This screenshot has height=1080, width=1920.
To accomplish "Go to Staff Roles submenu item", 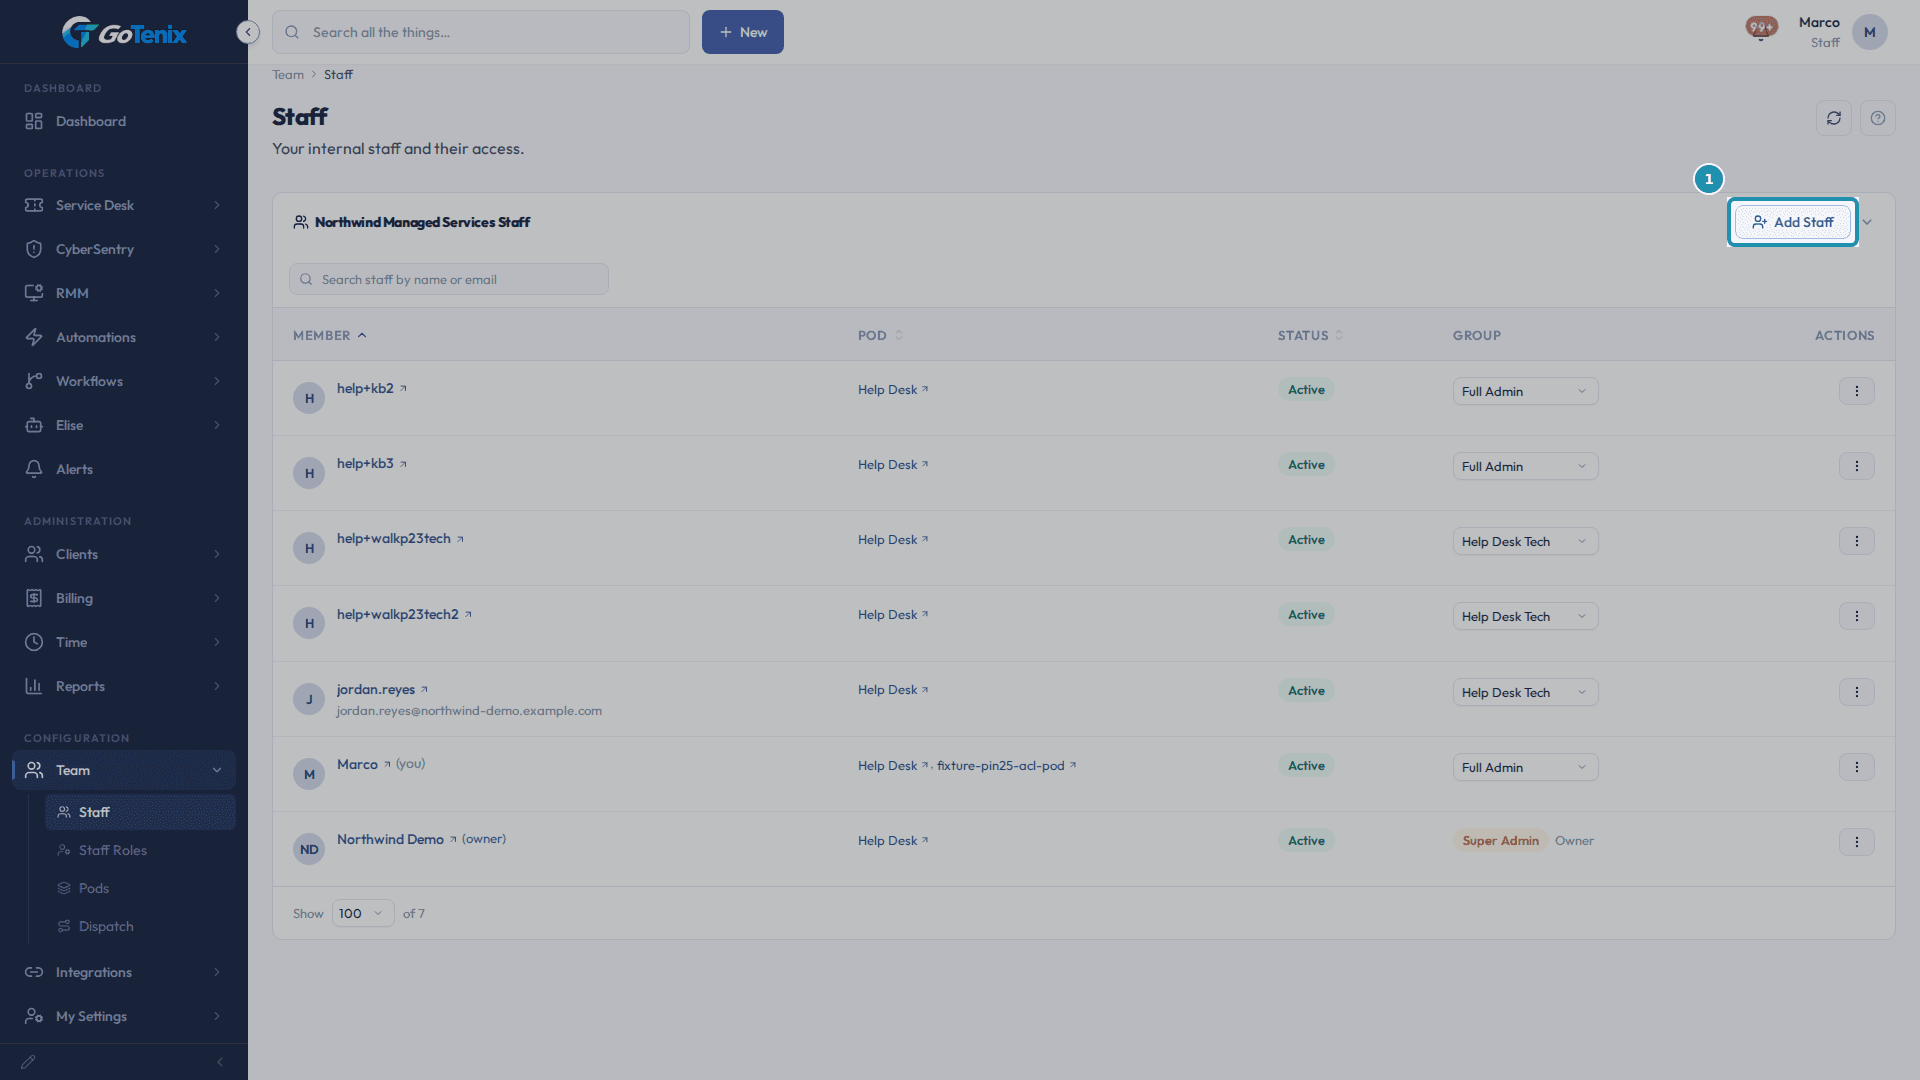I will 140,850.
